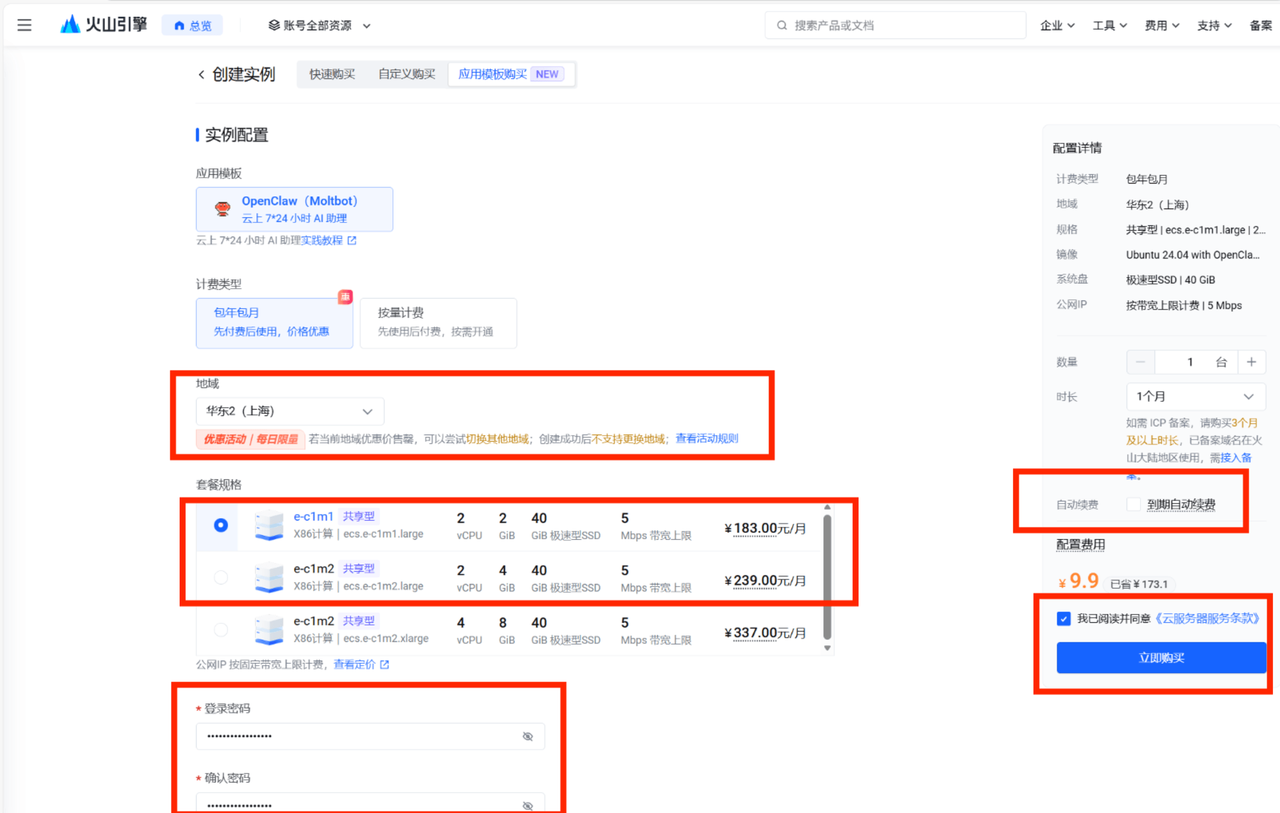The width and height of the screenshot is (1280, 813).
Task: Click the 切换其他地域 link
Action: 497,439
